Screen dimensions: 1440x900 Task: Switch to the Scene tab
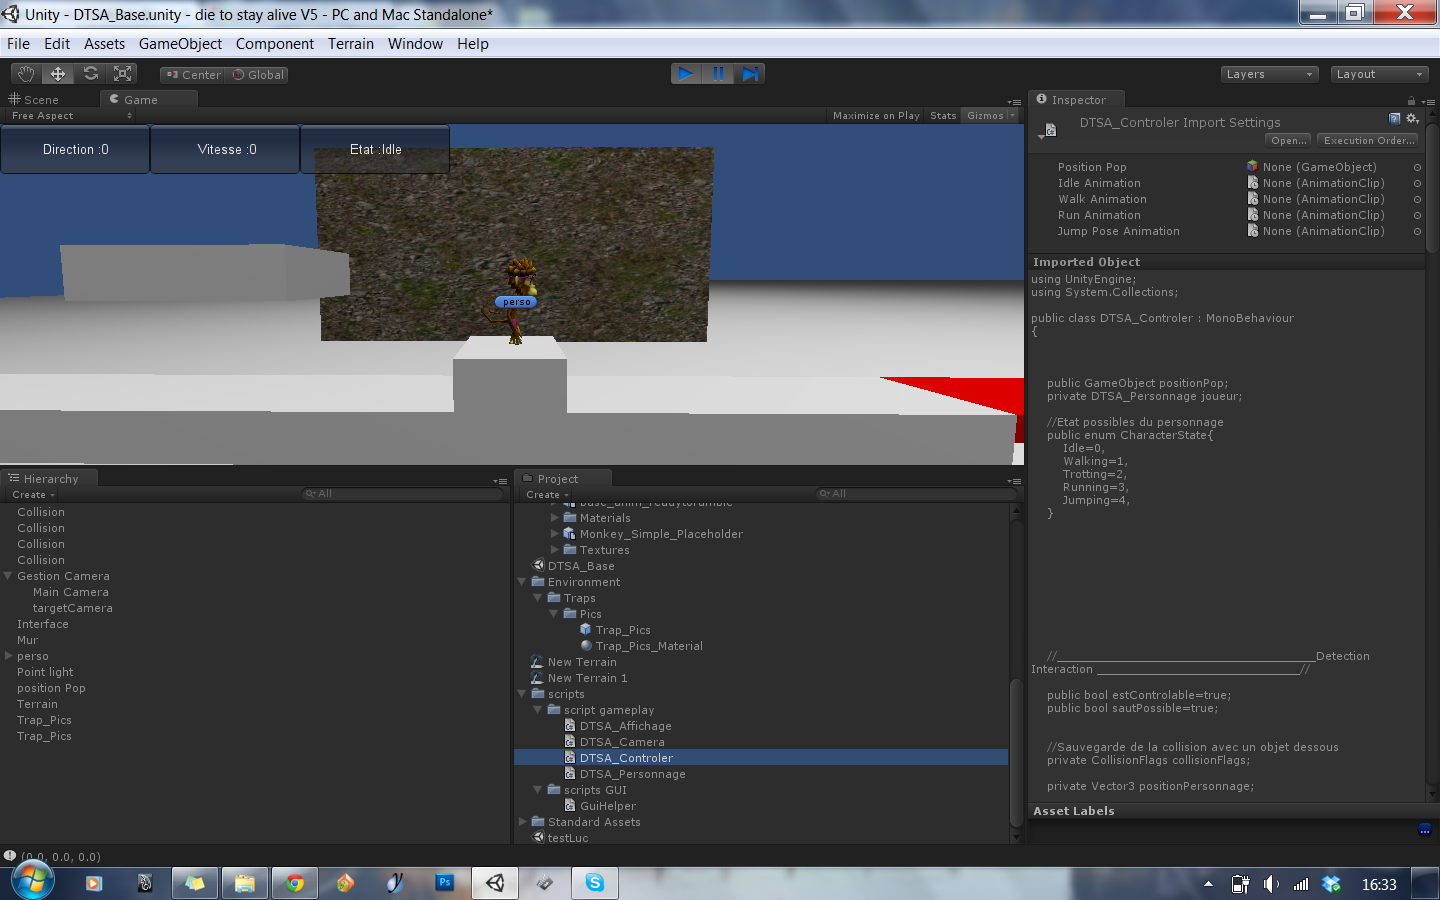pos(40,100)
